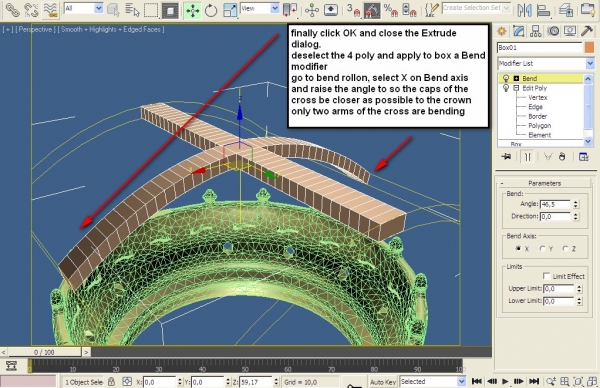Choose the Select Object arrow tool
600x388 pixels.
pos(113,10)
